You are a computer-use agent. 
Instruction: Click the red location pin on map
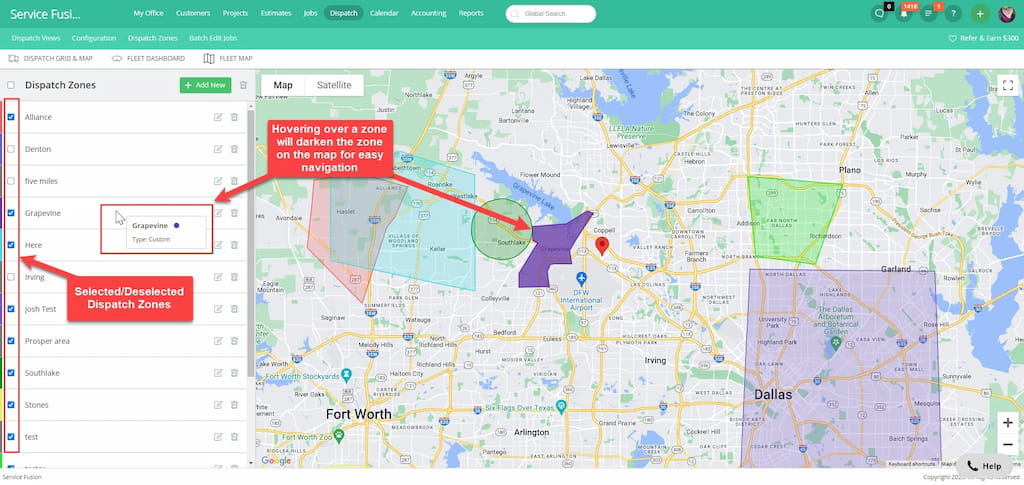click(x=602, y=246)
